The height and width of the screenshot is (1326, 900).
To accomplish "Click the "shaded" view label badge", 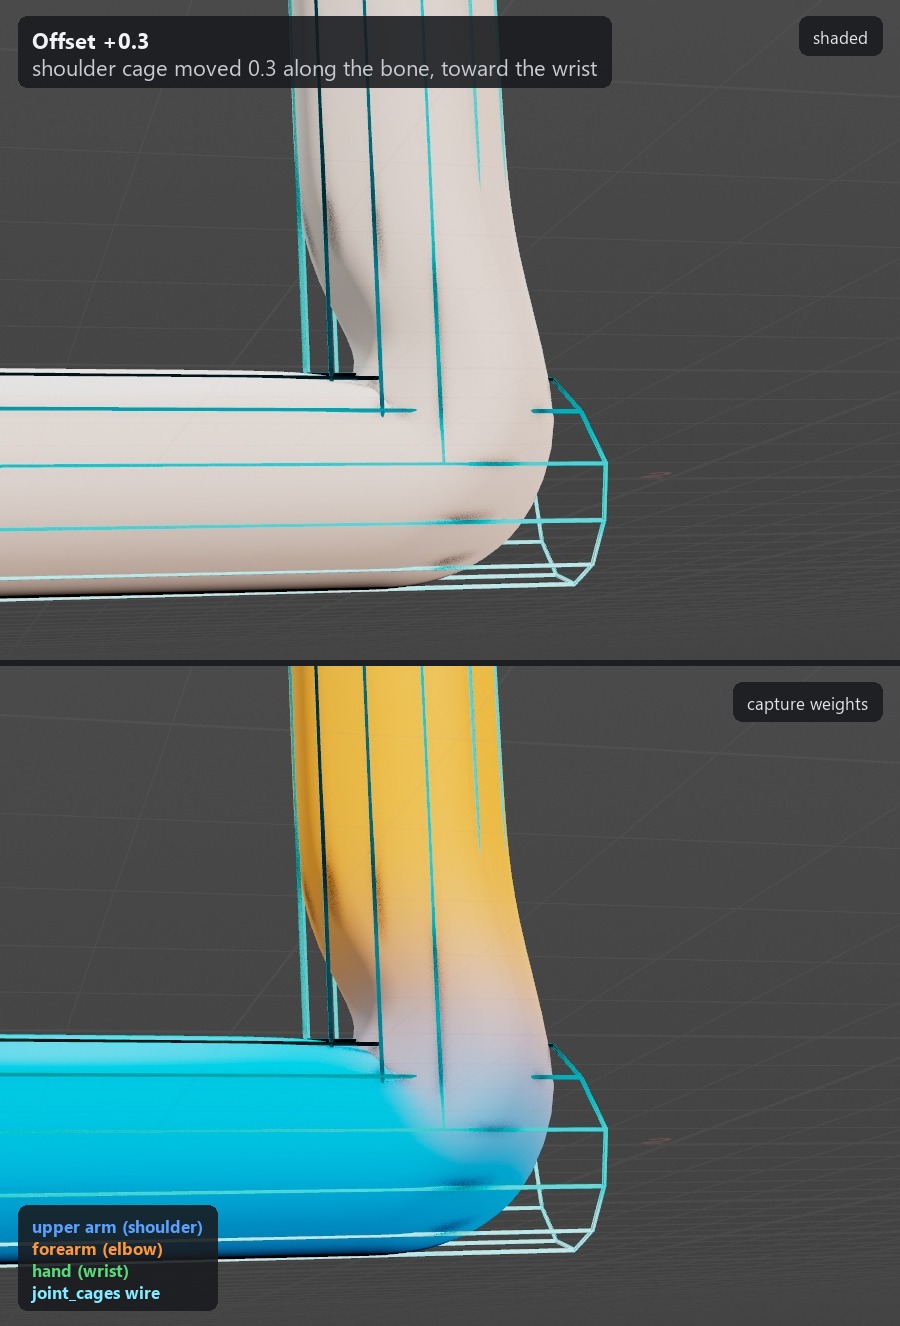I will click(840, 38).
